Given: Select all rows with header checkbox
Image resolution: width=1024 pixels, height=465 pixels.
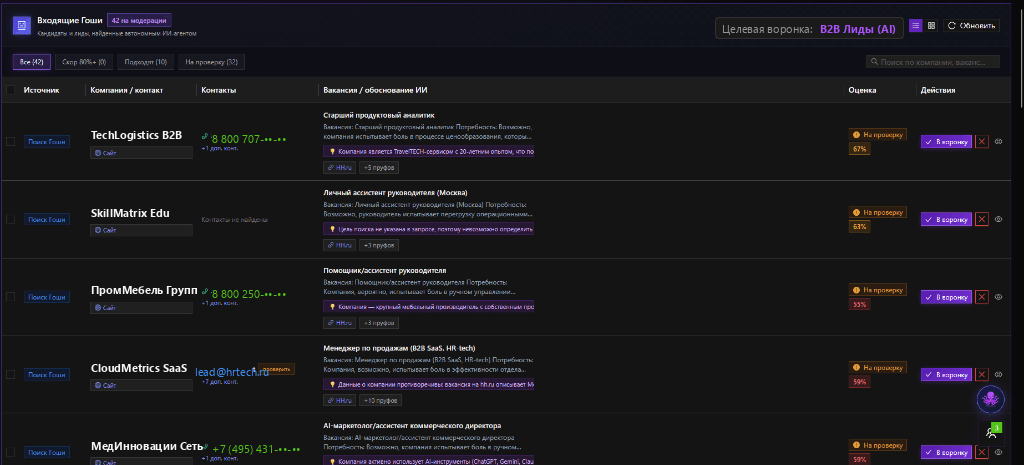Looking at the screenshot, I should [10, 90].
